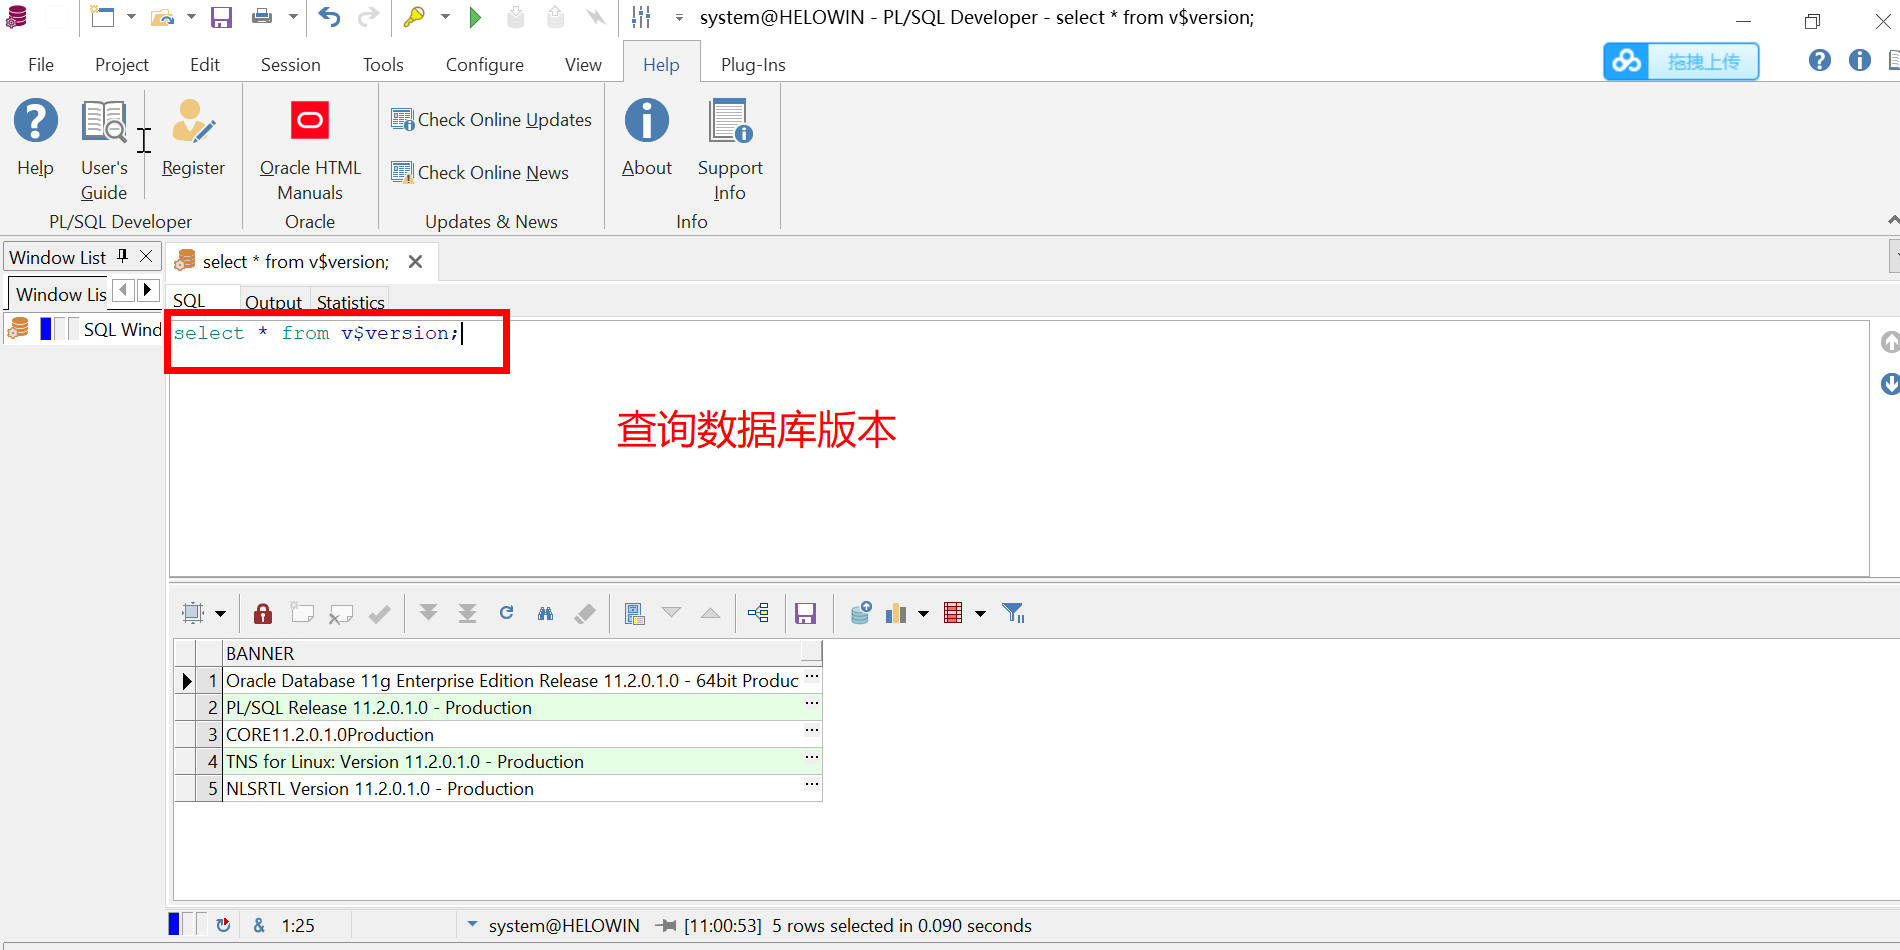
Task: Open the User's Guide
Action: (x=104, y=150)
